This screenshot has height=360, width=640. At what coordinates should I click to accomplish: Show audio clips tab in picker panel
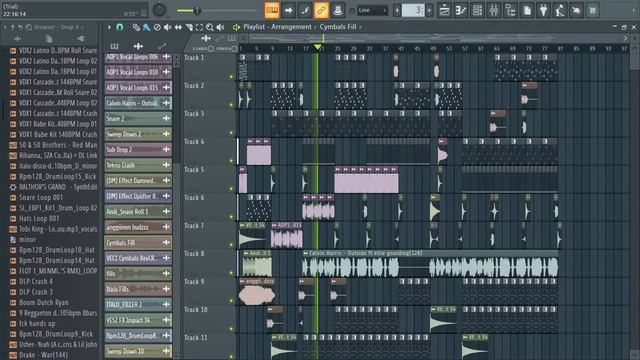[138, 46]
